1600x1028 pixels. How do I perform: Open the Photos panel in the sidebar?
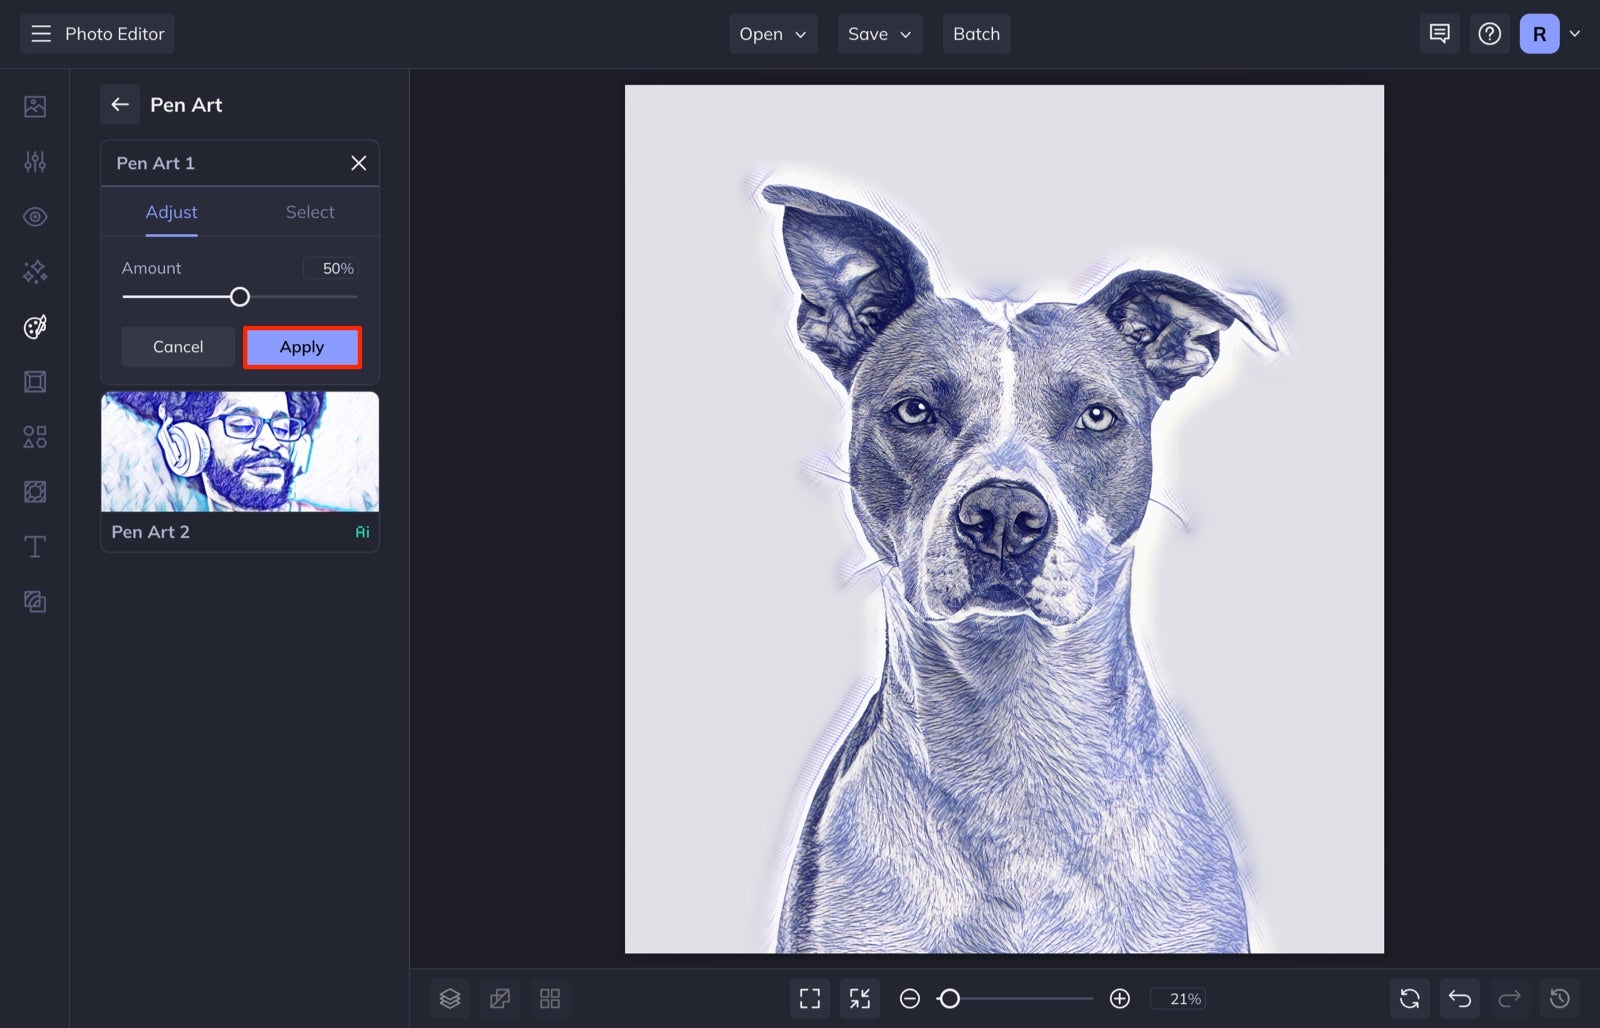pos(34,106)
